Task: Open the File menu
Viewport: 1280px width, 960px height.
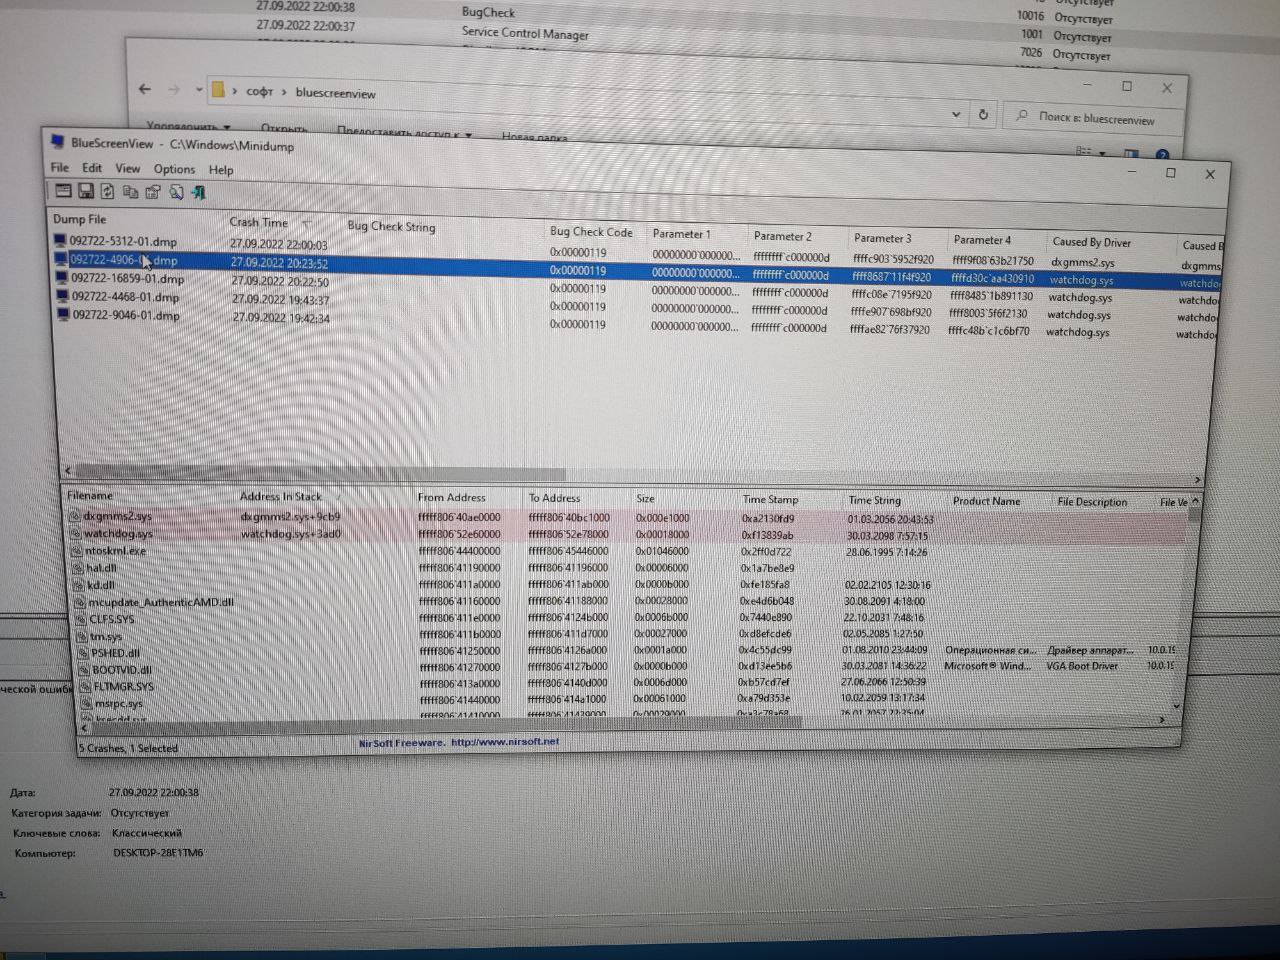Action: click(x=60, y=167)
